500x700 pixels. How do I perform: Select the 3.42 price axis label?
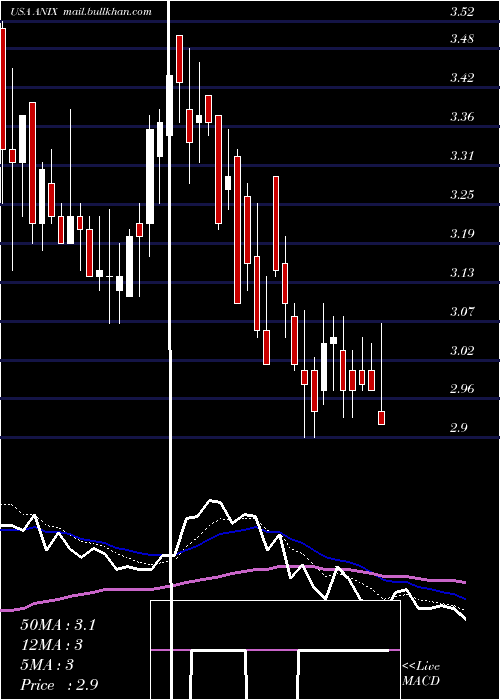(462, 78)
